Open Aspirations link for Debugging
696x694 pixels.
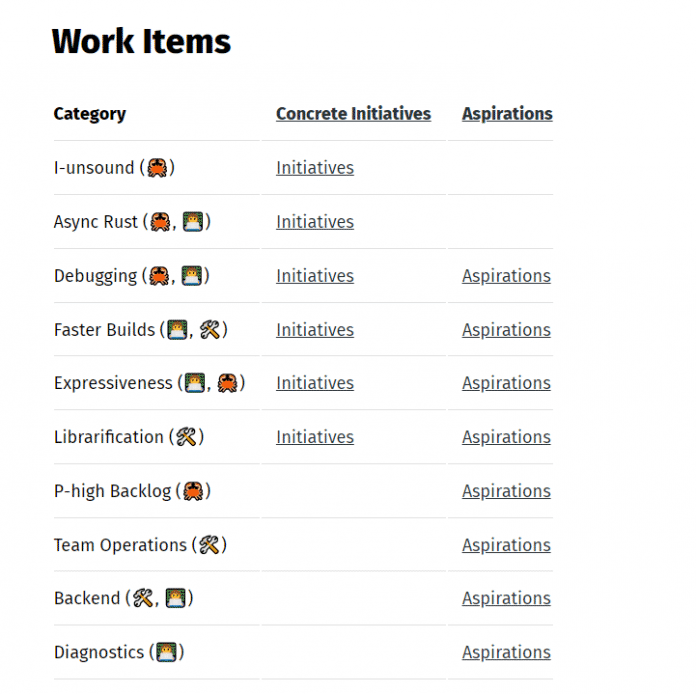pyautogui.click(x=506, y=276)
